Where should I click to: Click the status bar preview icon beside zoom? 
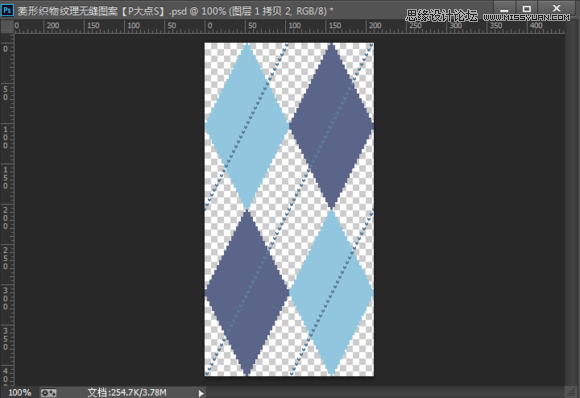48,392
